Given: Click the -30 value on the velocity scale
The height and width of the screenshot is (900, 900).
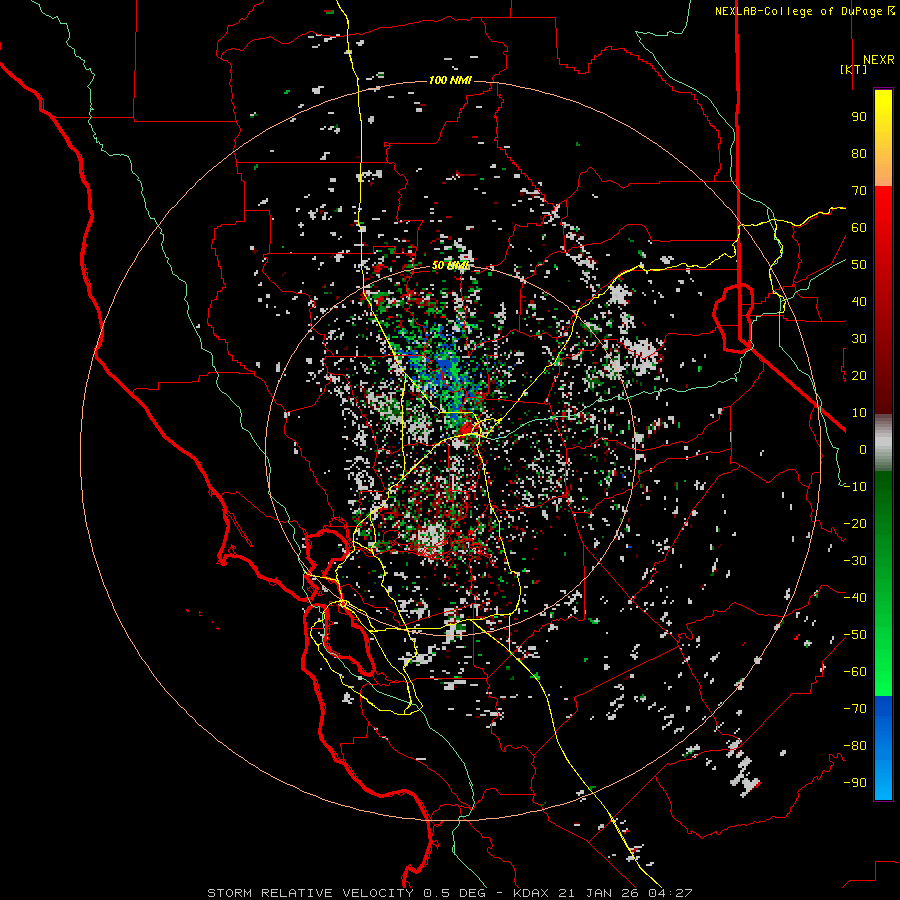Looking at the screenshot, I should [855, 561].
